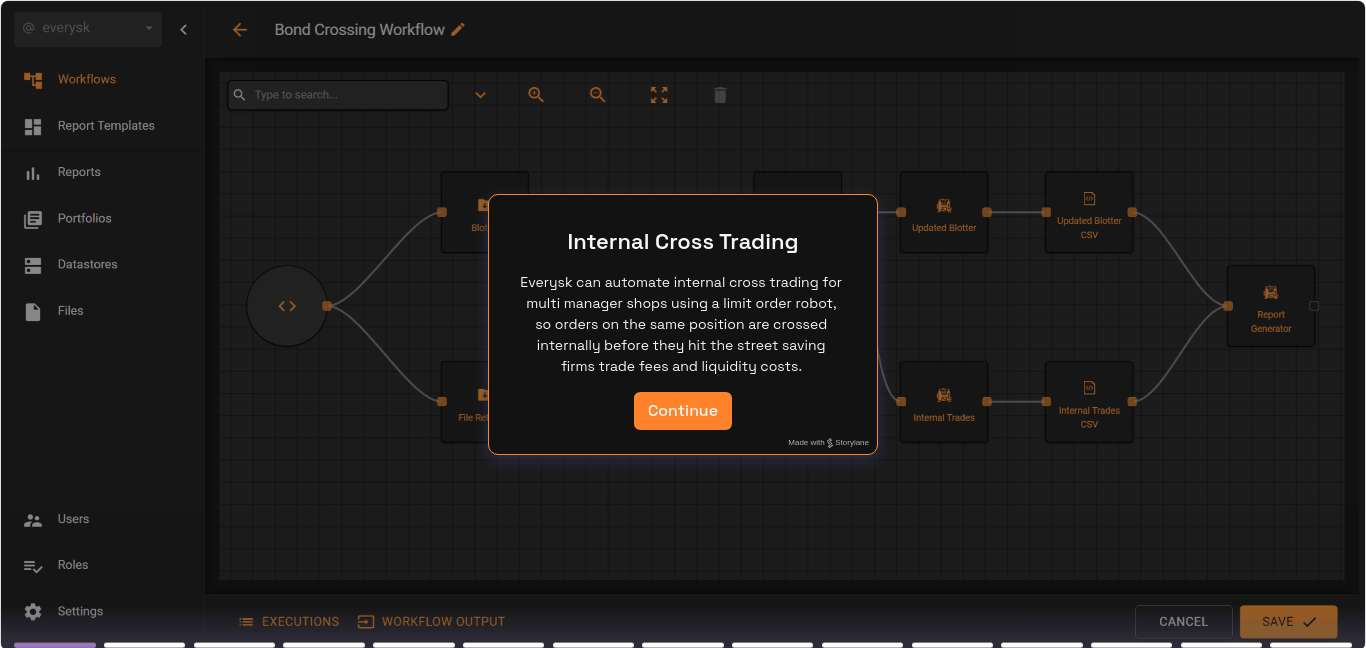The image size is (1366, 648).
Task: Select the Workflows icon in the sidebar
Action: (x=33, y=78)
